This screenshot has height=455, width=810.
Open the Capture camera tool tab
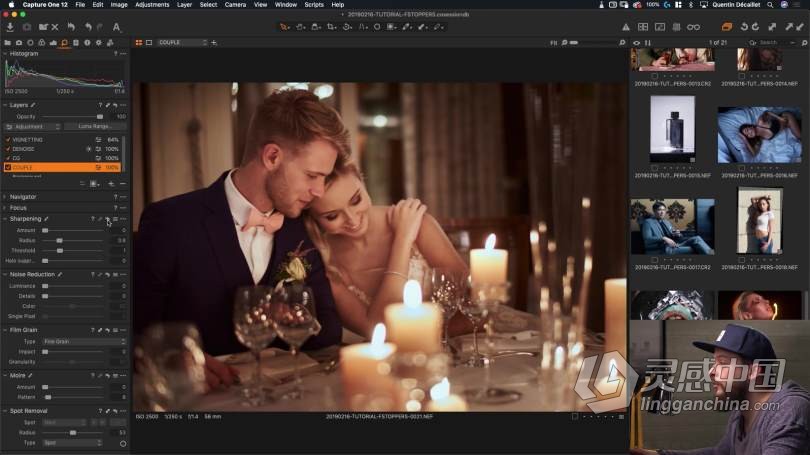click(19, 43)
